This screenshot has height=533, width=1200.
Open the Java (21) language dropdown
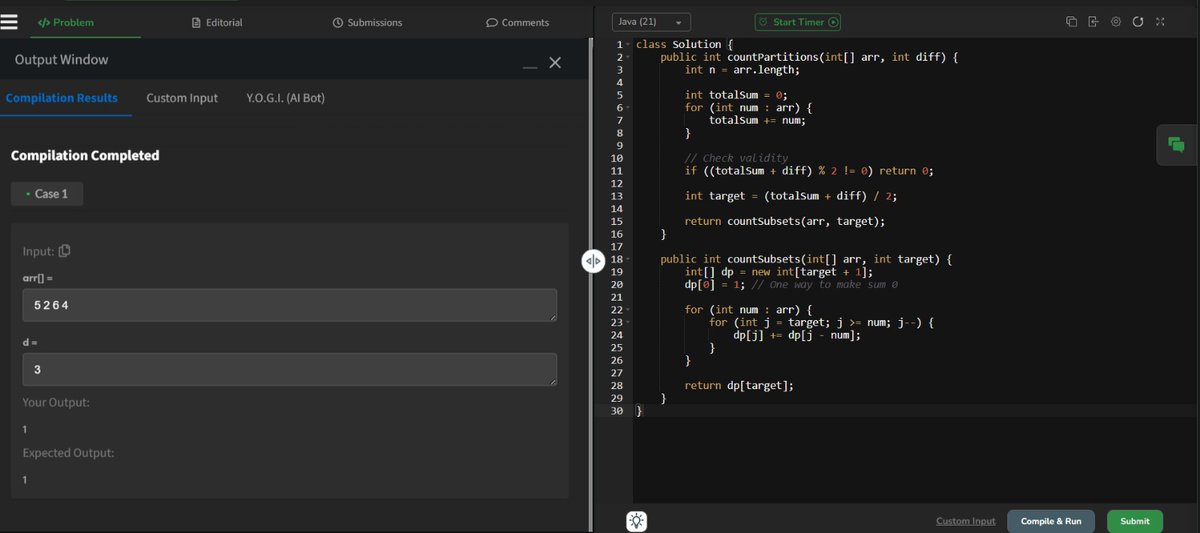[x=650, y=22]
